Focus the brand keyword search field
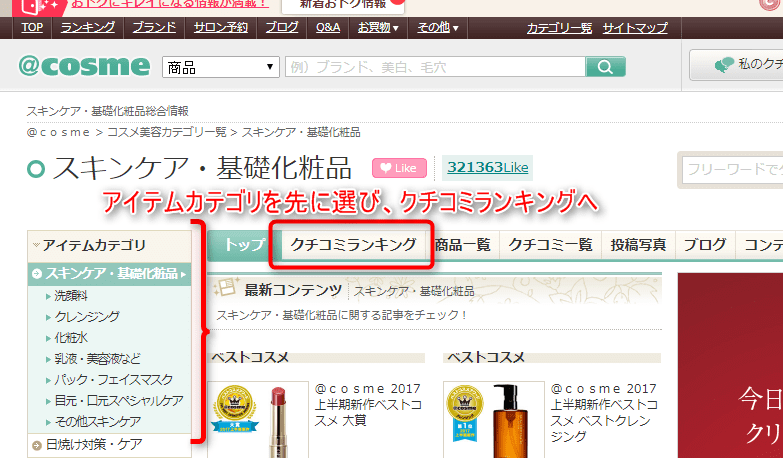 click(x=435, y=66)
